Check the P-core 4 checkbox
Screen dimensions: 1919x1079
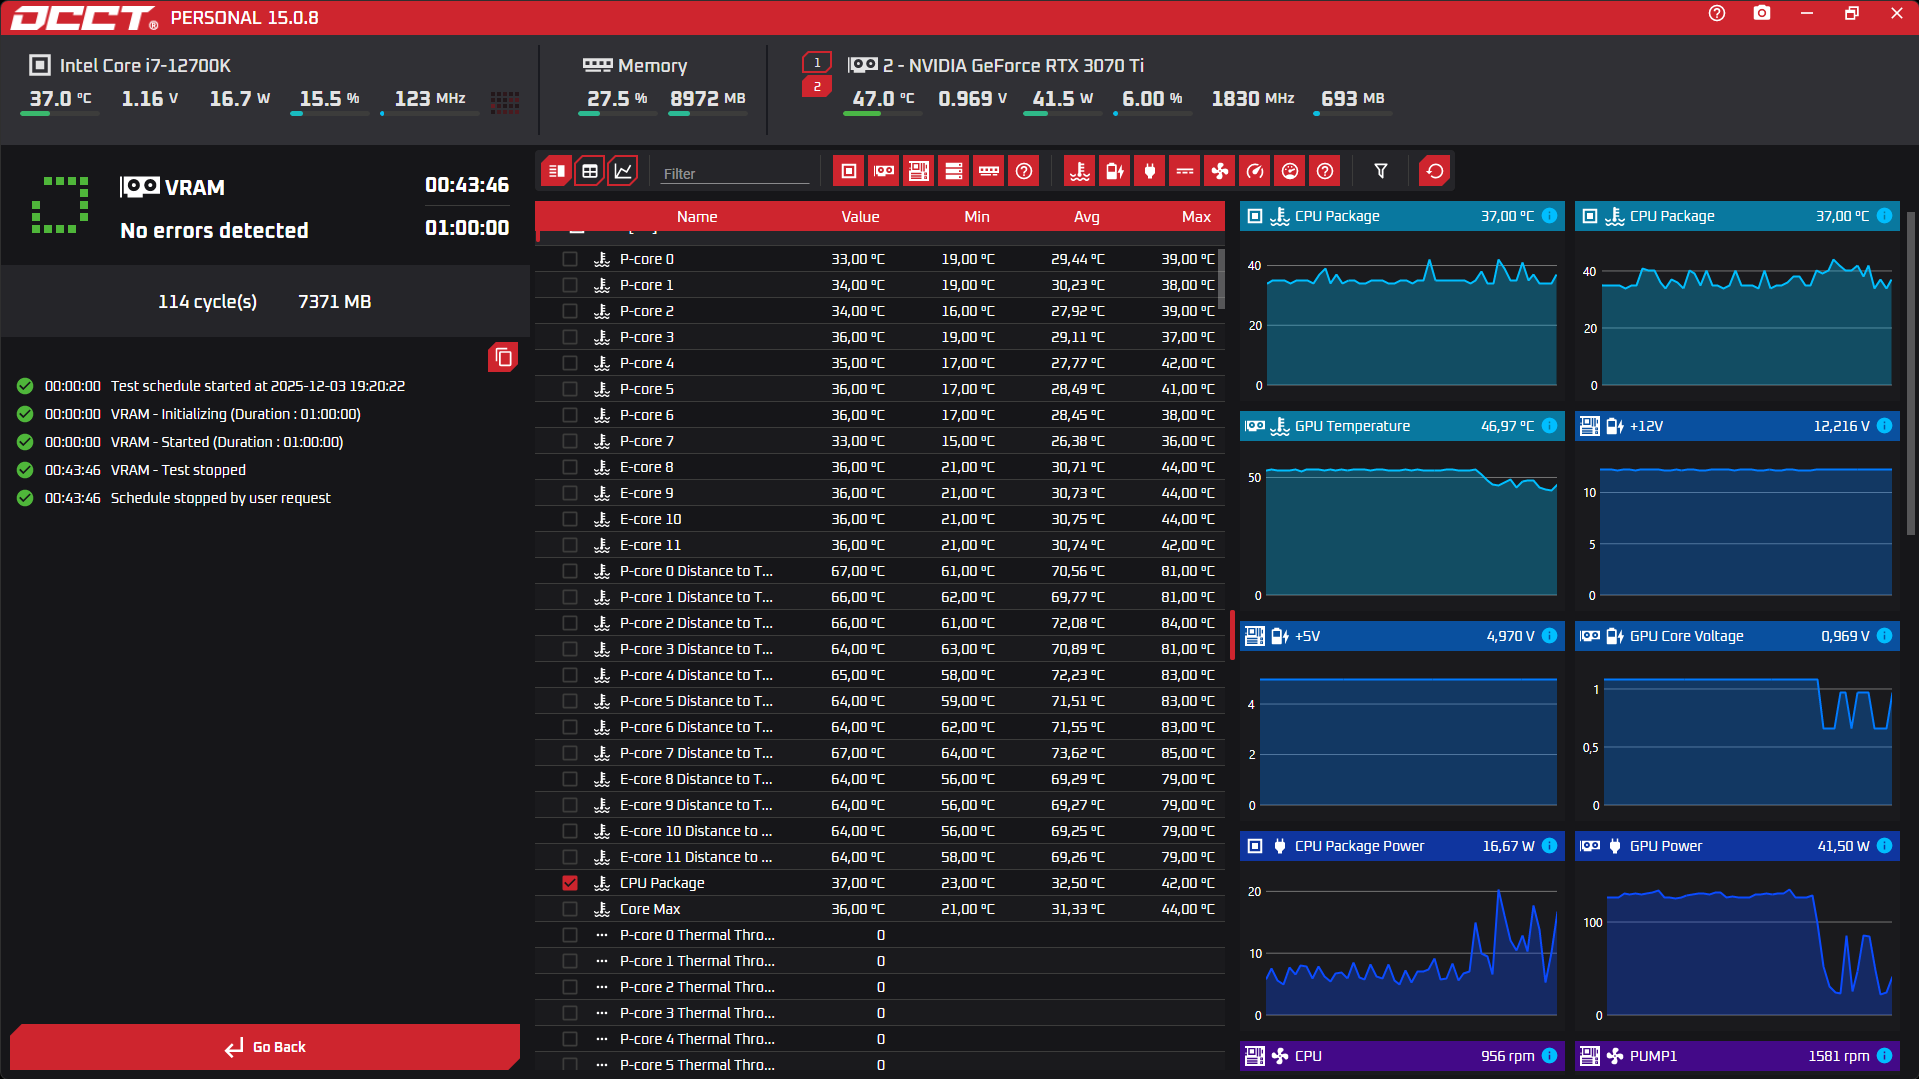[570, 363]
